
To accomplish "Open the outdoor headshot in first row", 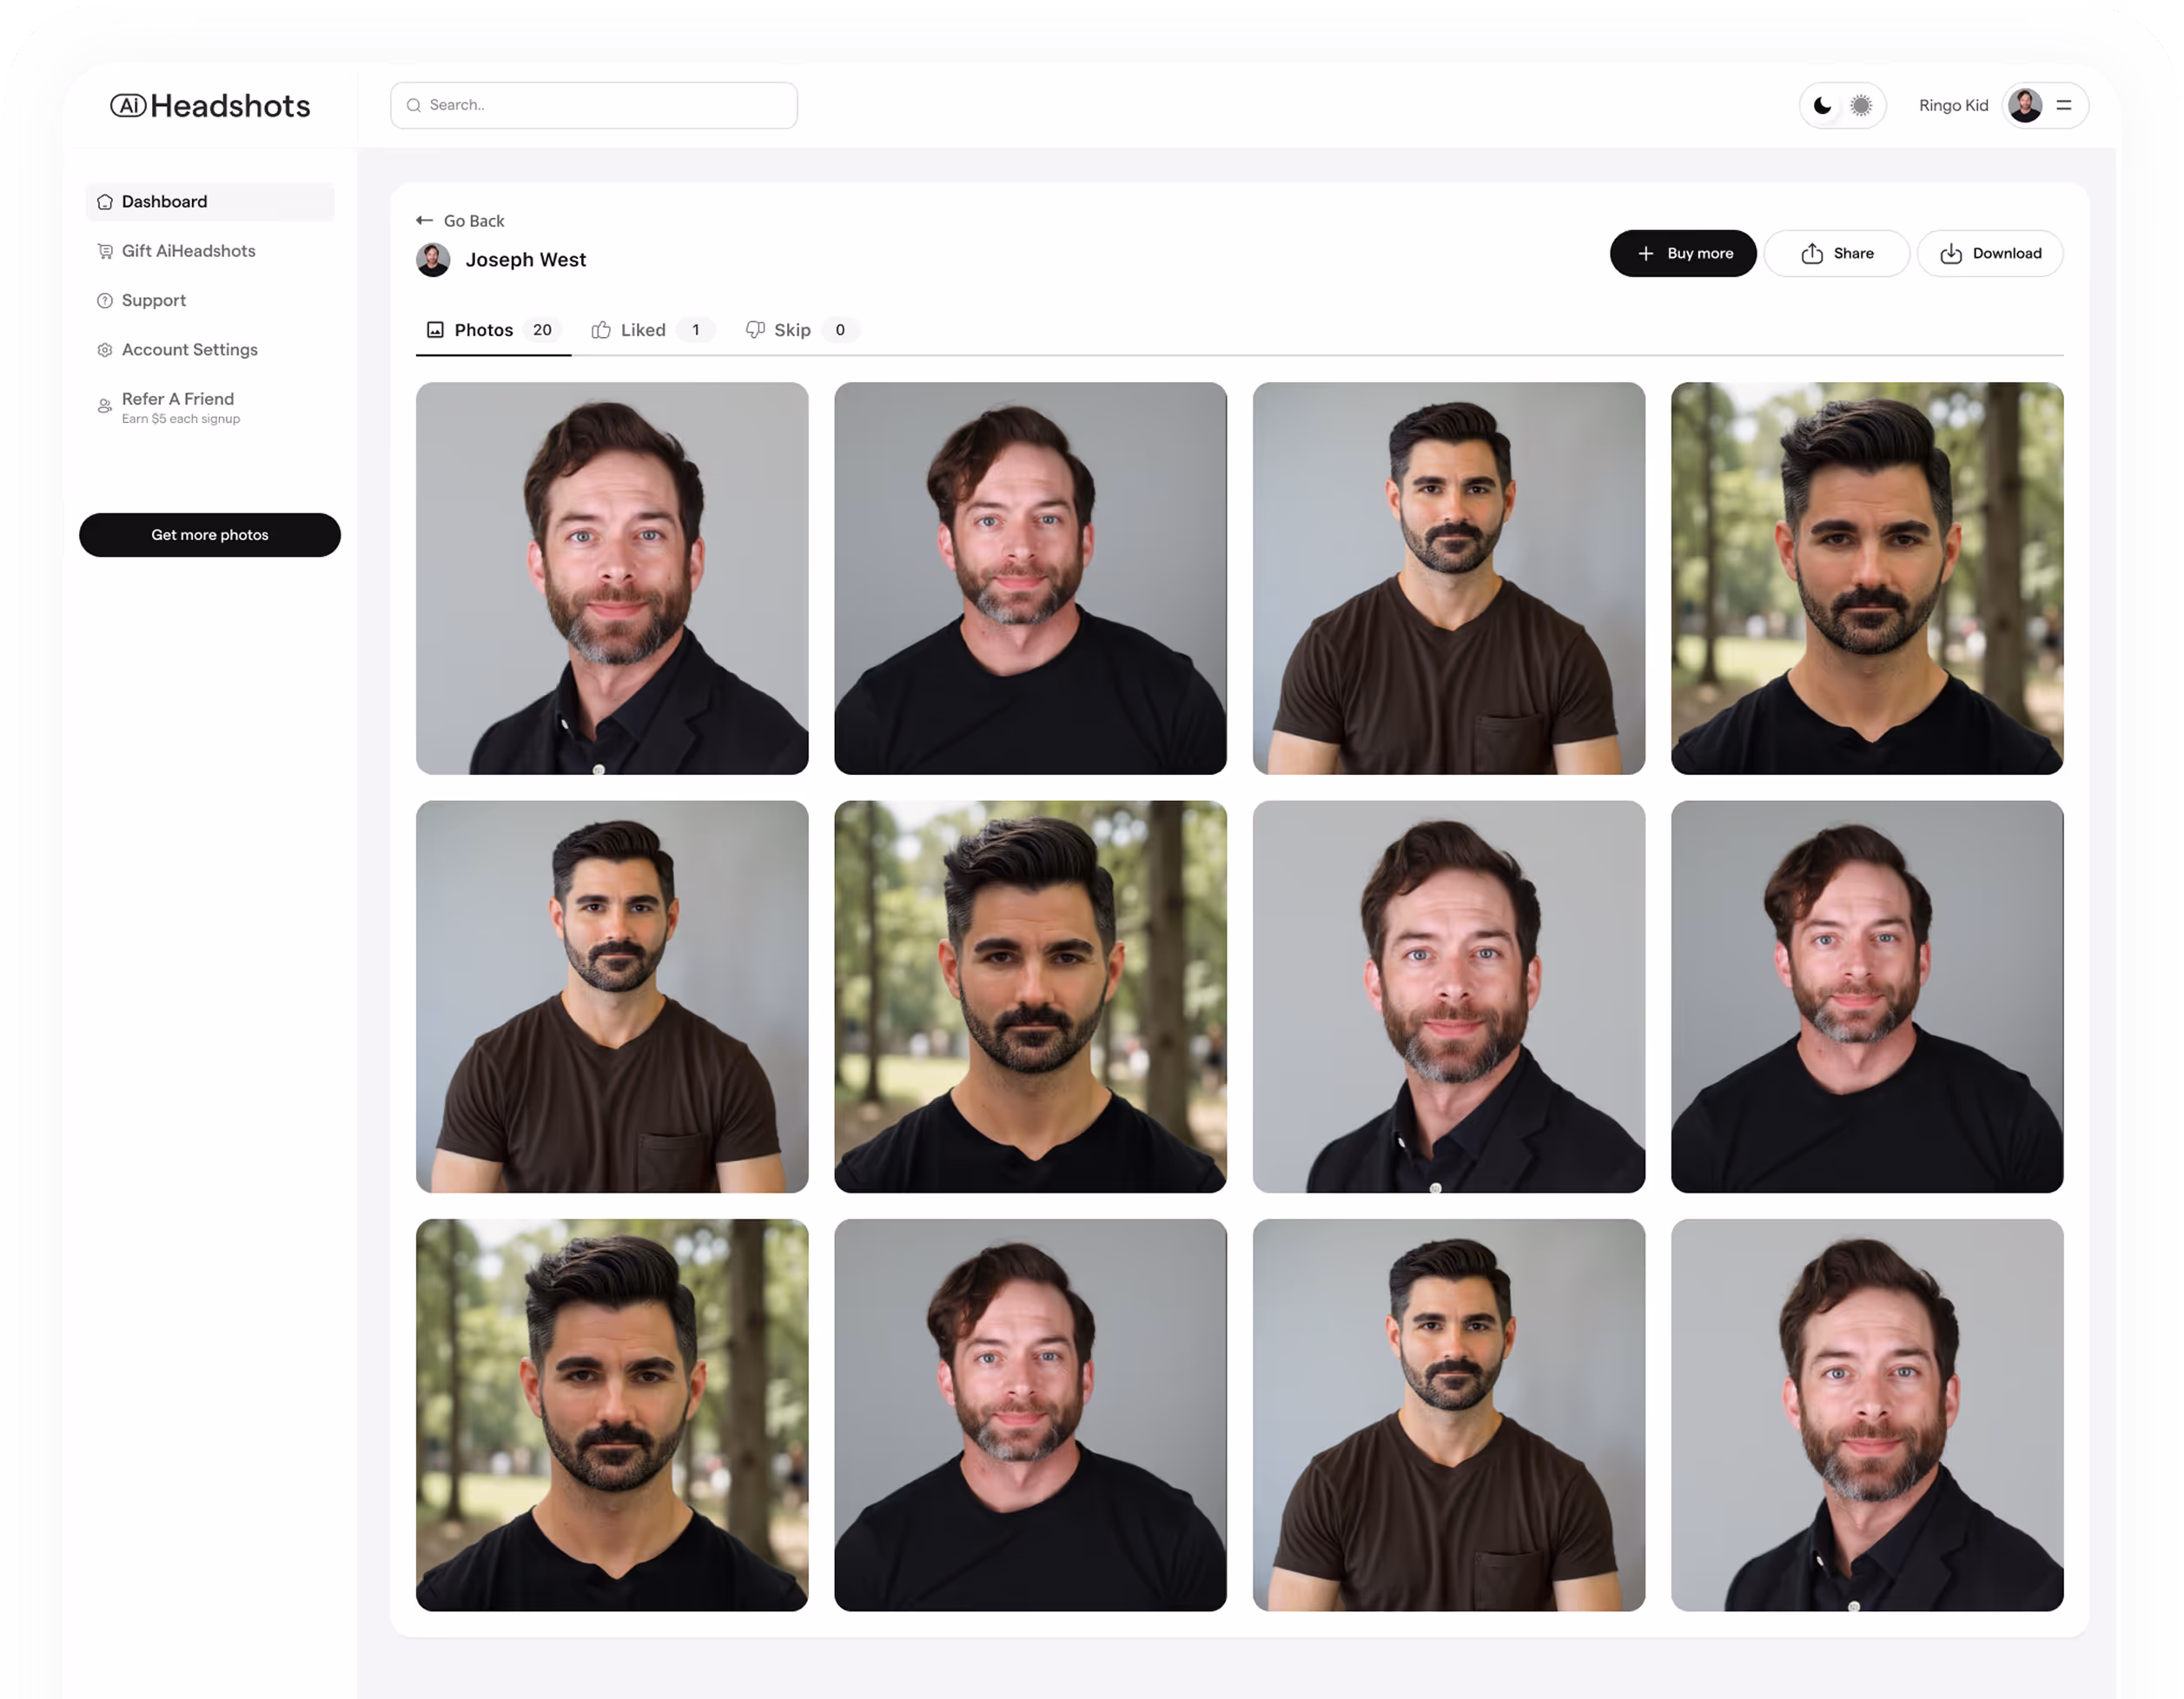I will pos(1866,578).
